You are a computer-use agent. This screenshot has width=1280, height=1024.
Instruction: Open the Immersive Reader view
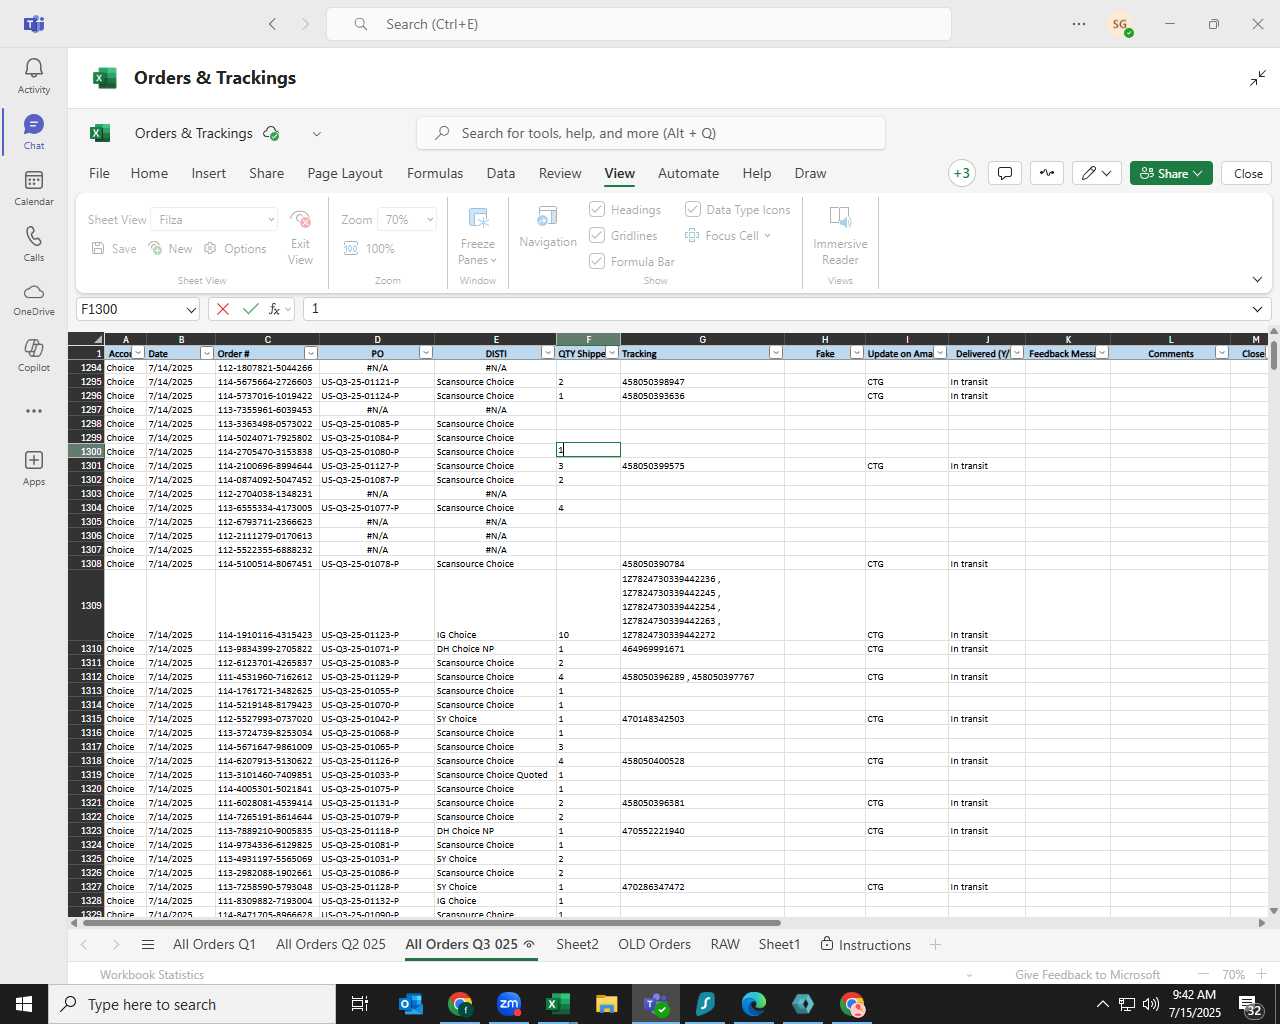(x=840, y=236)
